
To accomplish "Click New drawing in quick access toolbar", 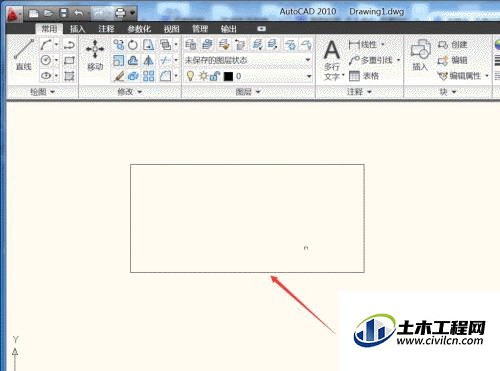I will coord(33,13).
